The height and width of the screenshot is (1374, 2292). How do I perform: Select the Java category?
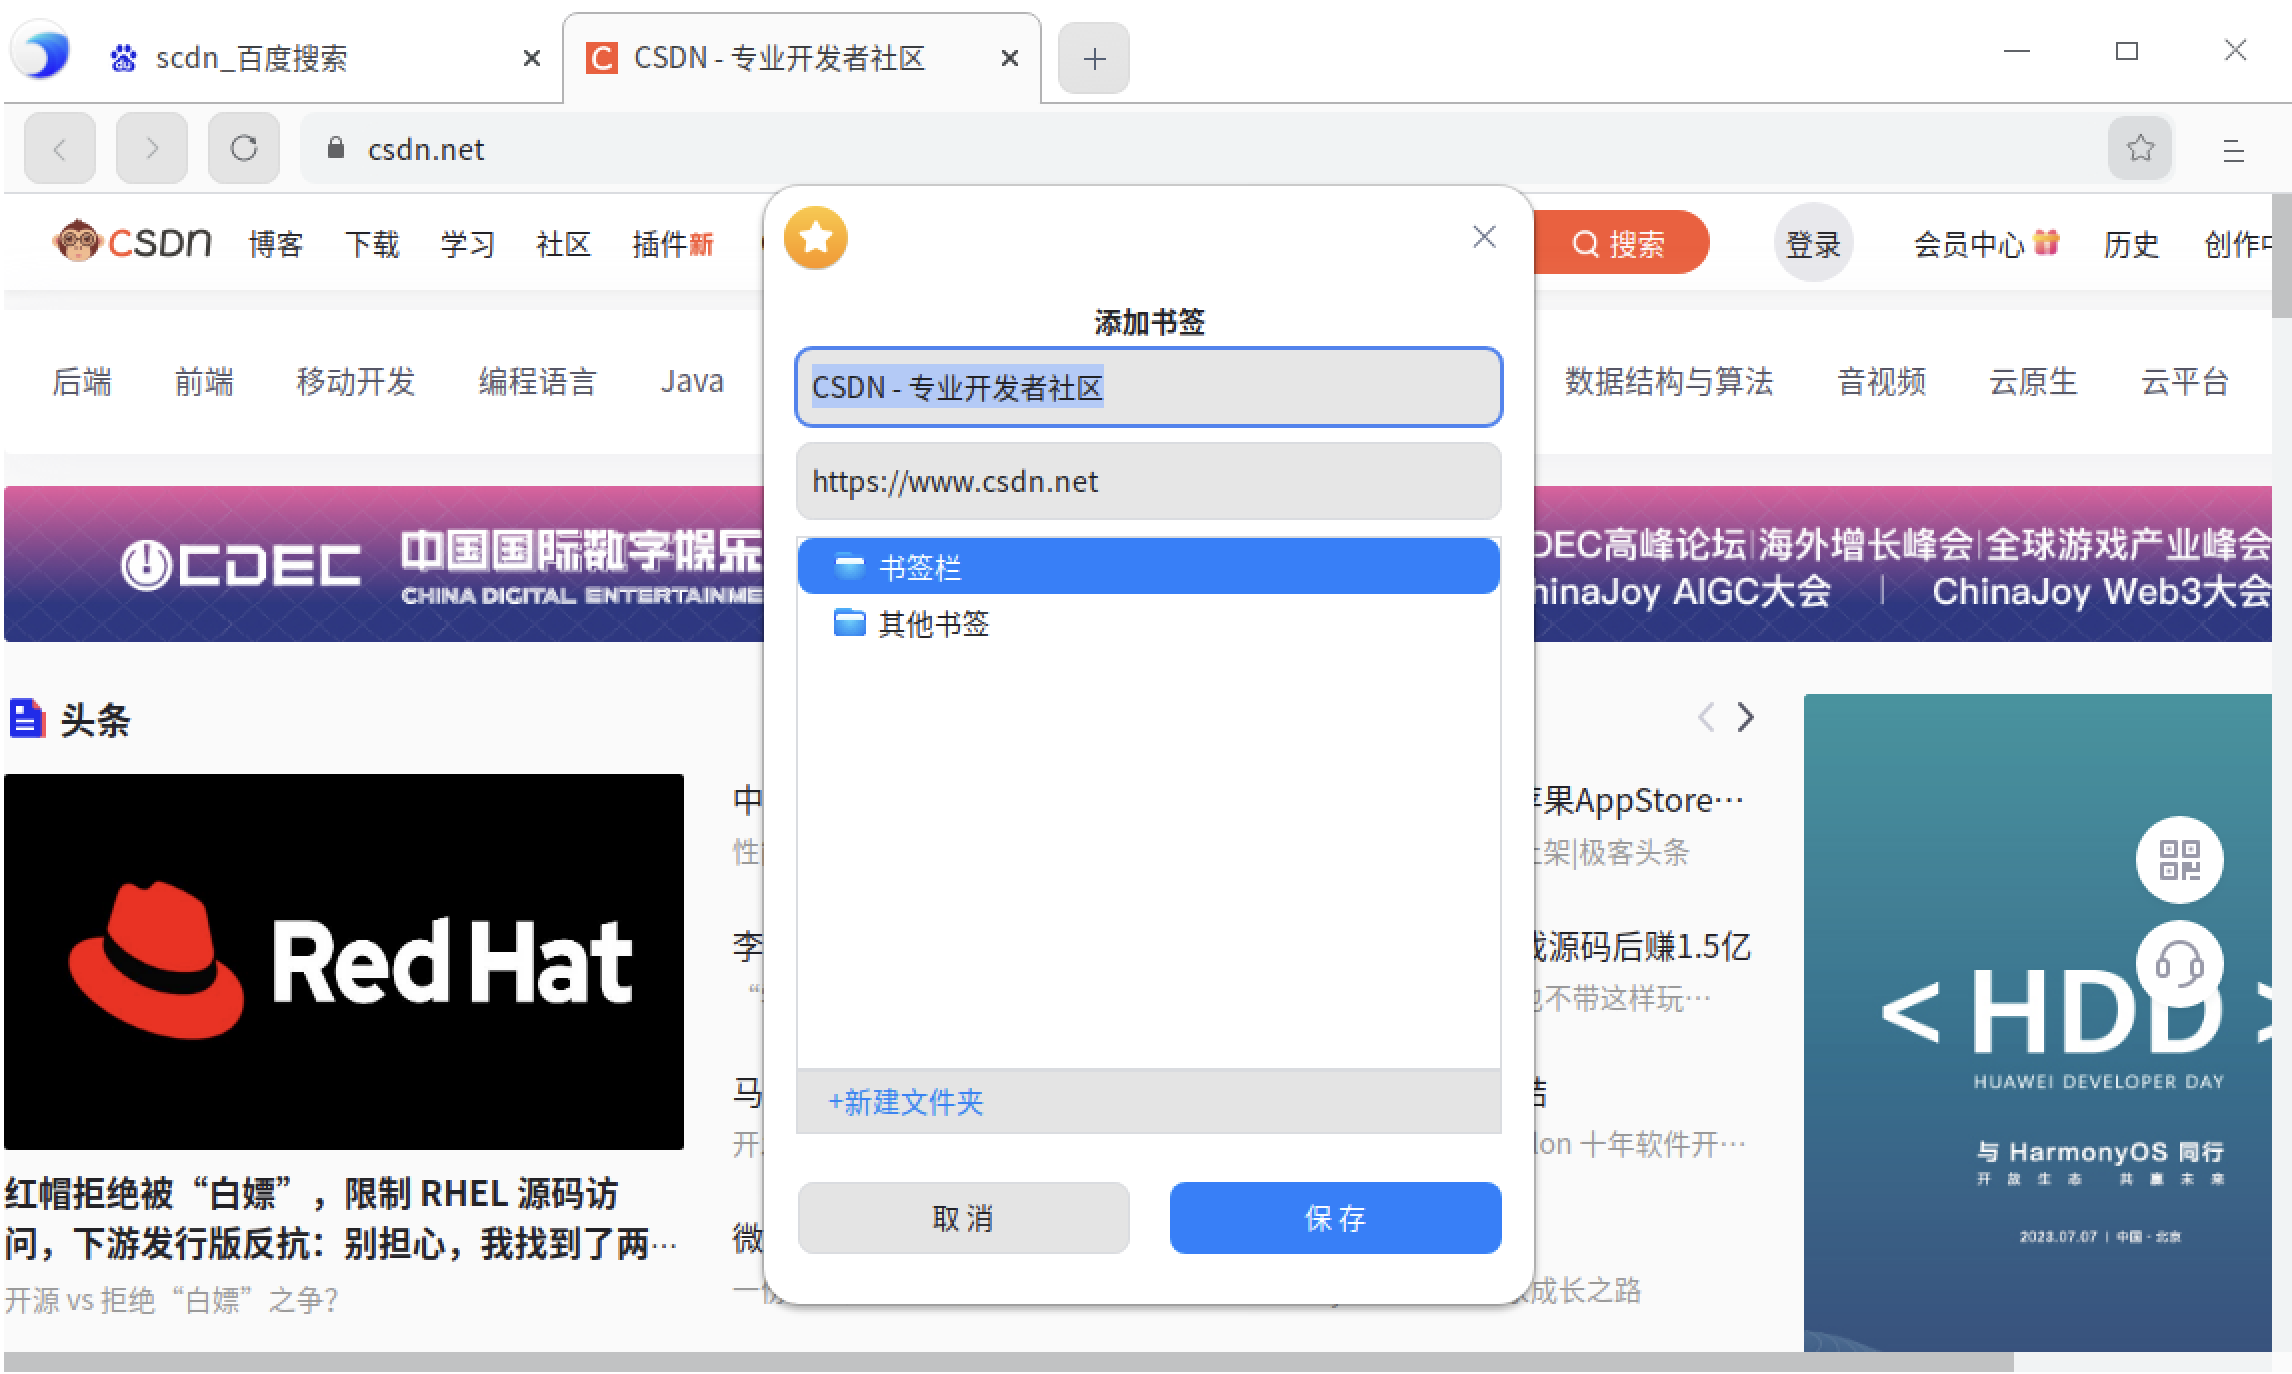click(692, 382)
